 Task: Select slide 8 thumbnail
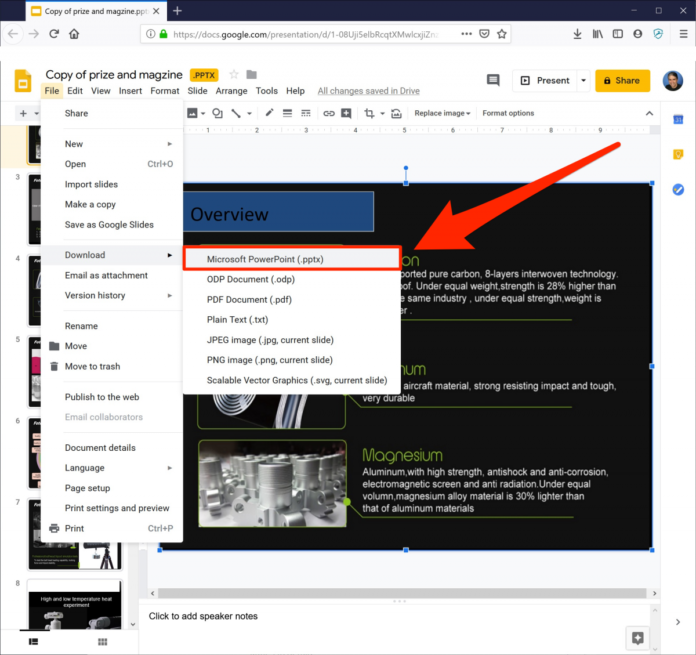click(x=75, y=605)
